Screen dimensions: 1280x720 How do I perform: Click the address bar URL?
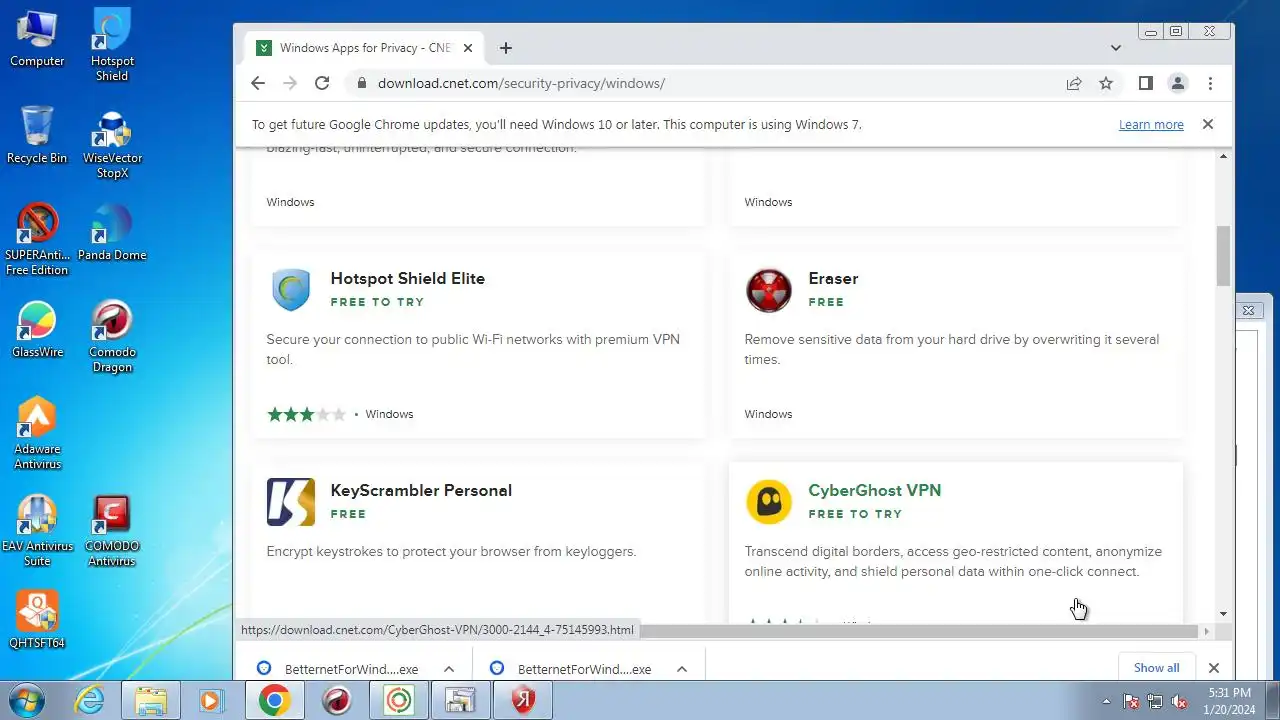point(521,83)
